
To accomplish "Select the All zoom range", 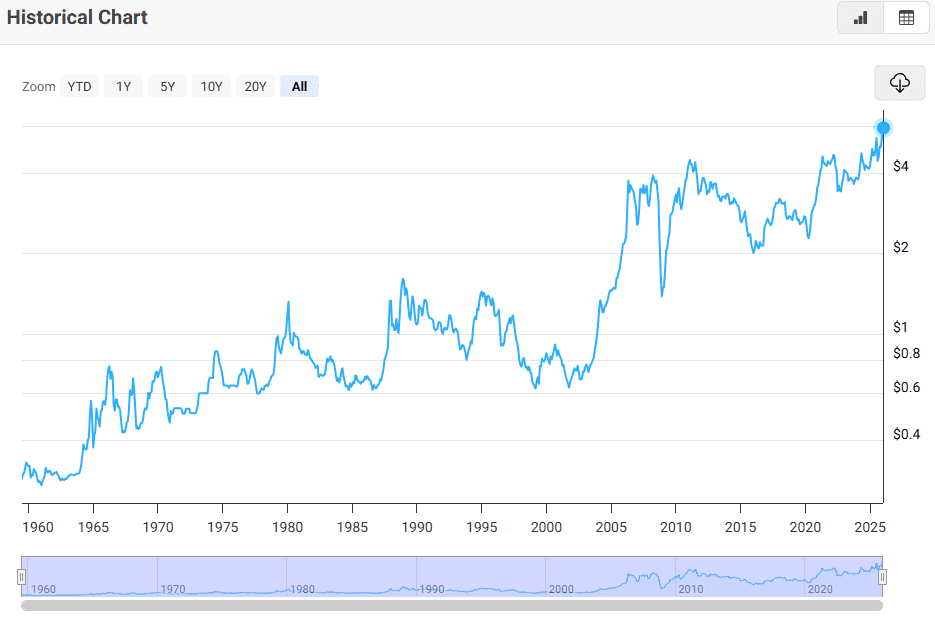I will click(x=299, y=86).
